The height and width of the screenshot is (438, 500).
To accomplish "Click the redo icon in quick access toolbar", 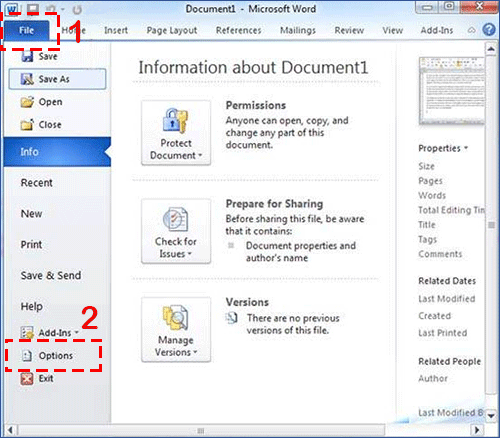I will (77, 10).
